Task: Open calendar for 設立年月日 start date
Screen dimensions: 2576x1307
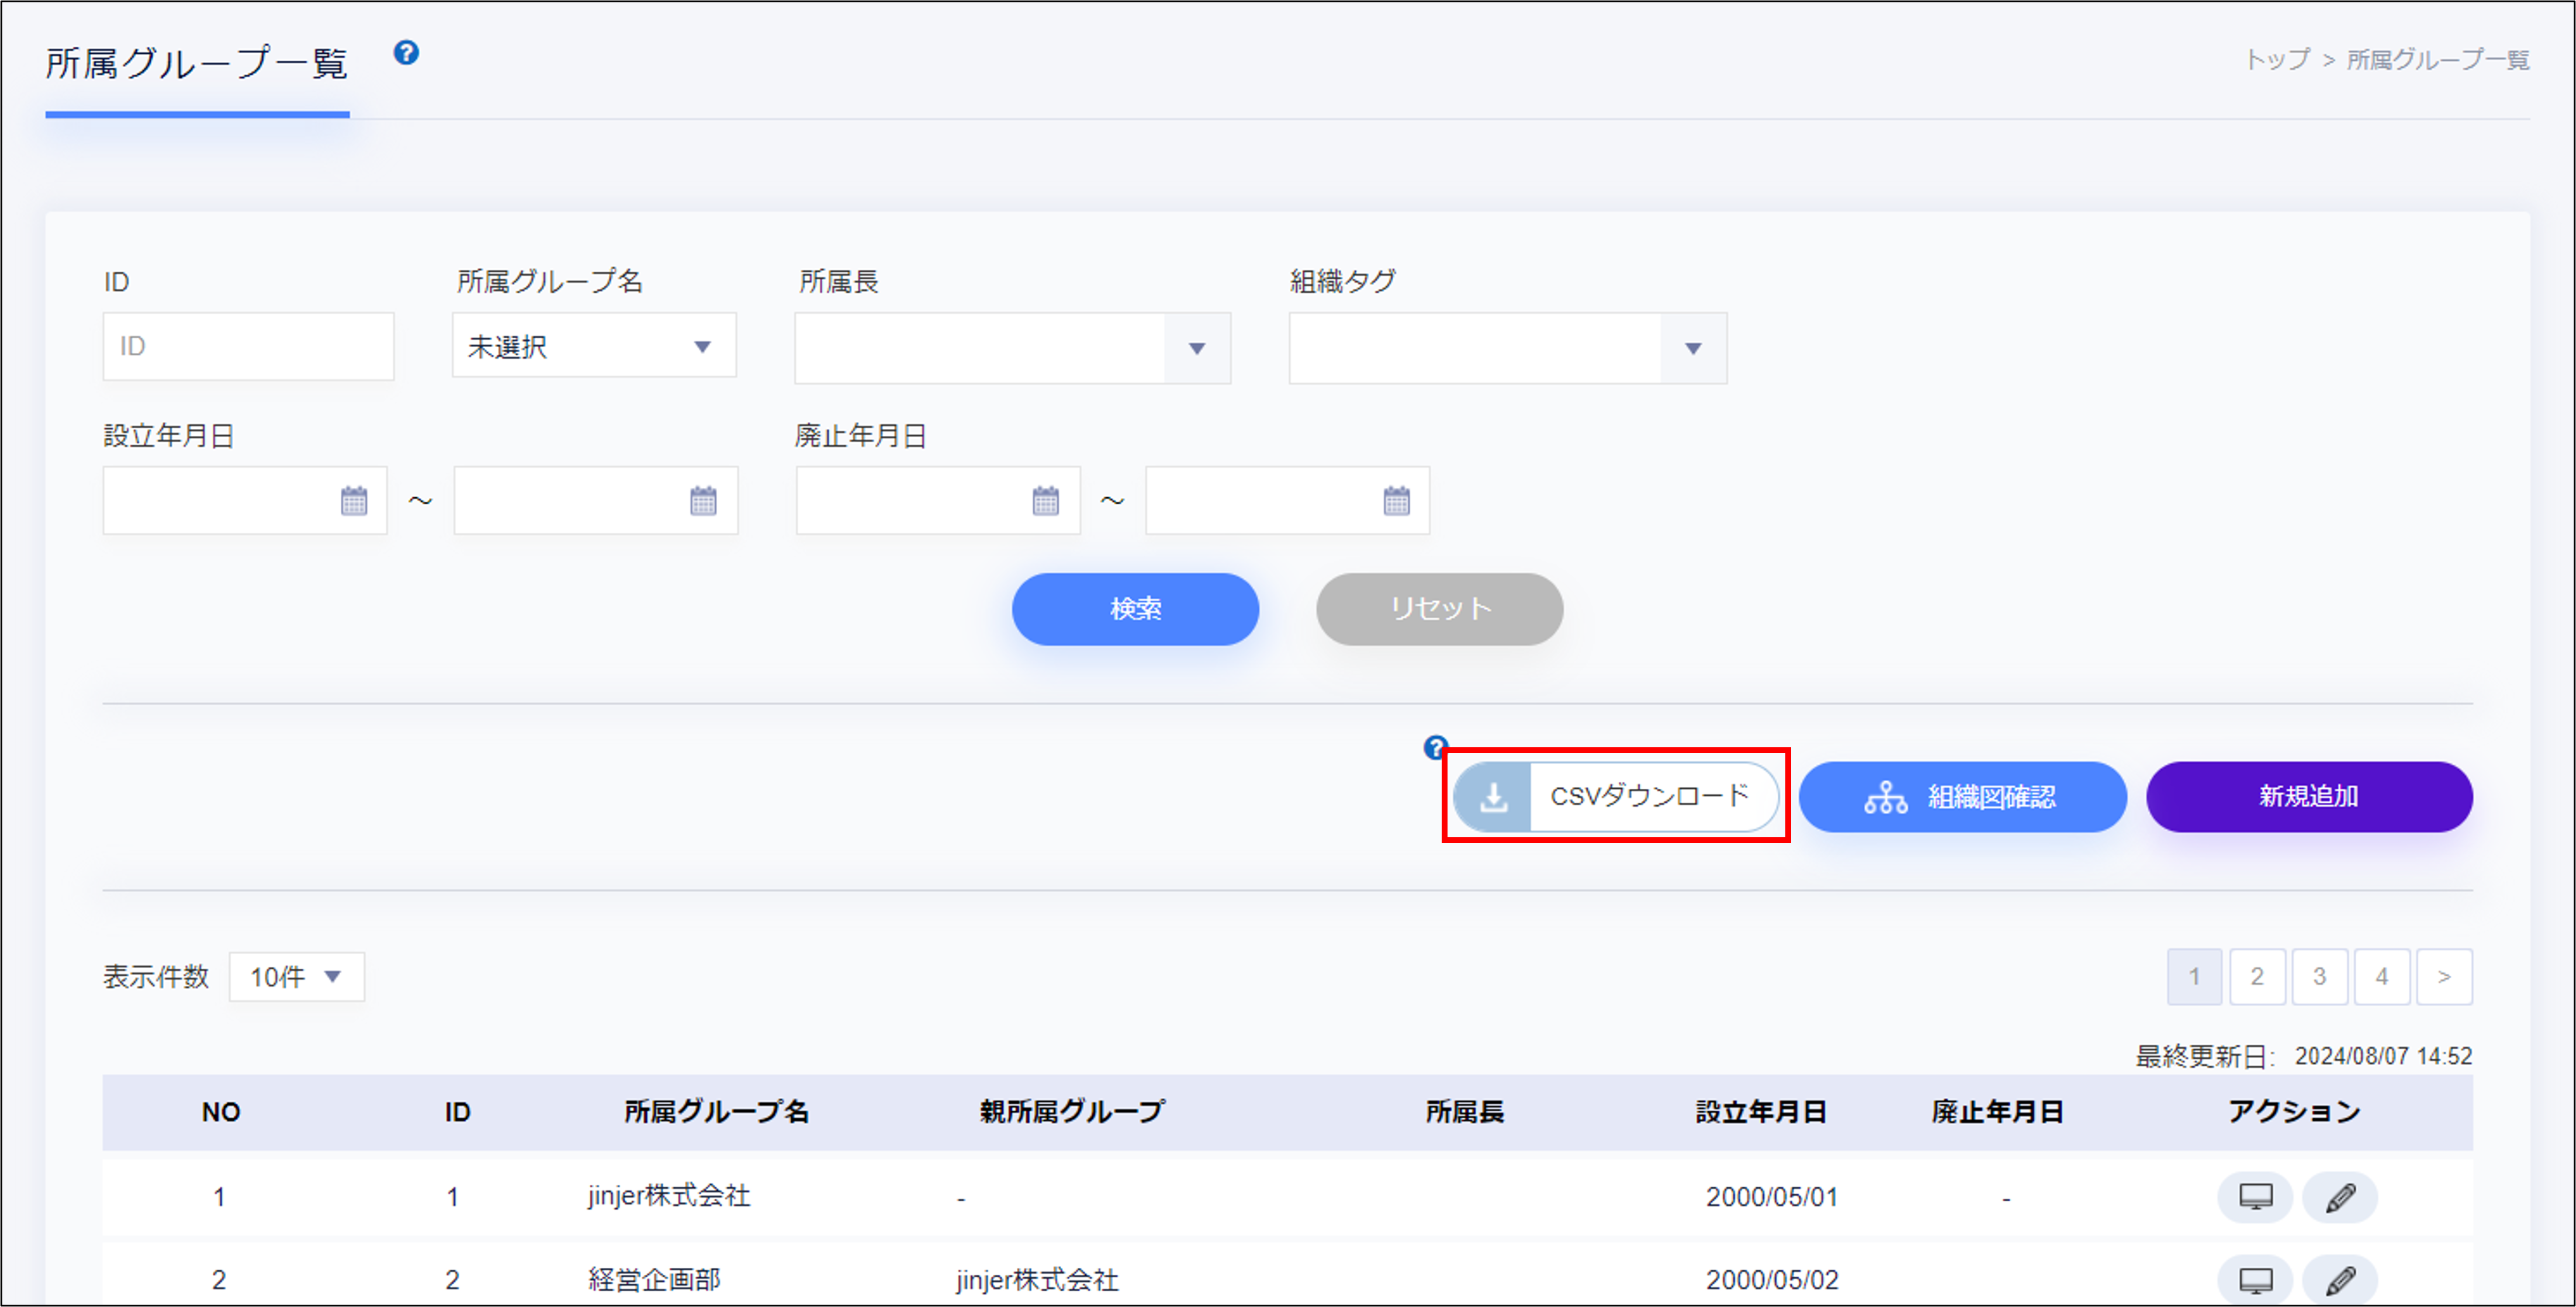Action: (354, 501)
